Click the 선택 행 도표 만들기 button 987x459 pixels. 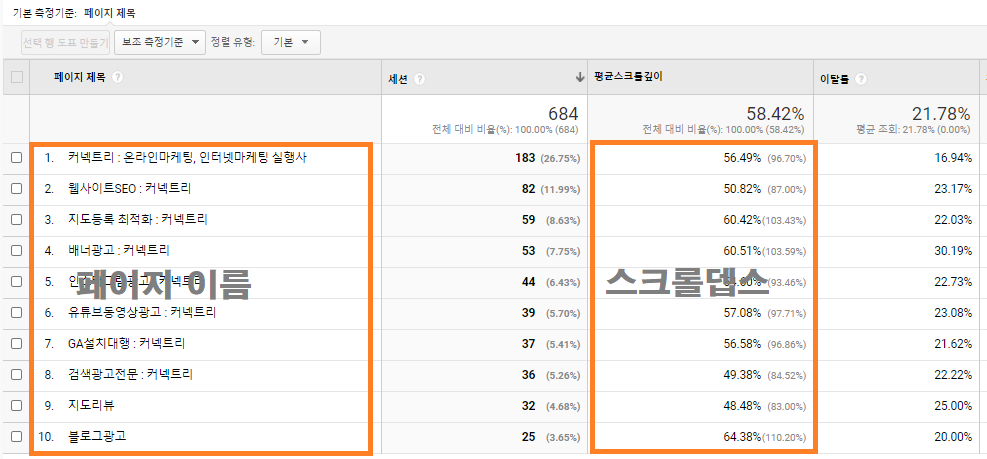click(x=65, y=42)
